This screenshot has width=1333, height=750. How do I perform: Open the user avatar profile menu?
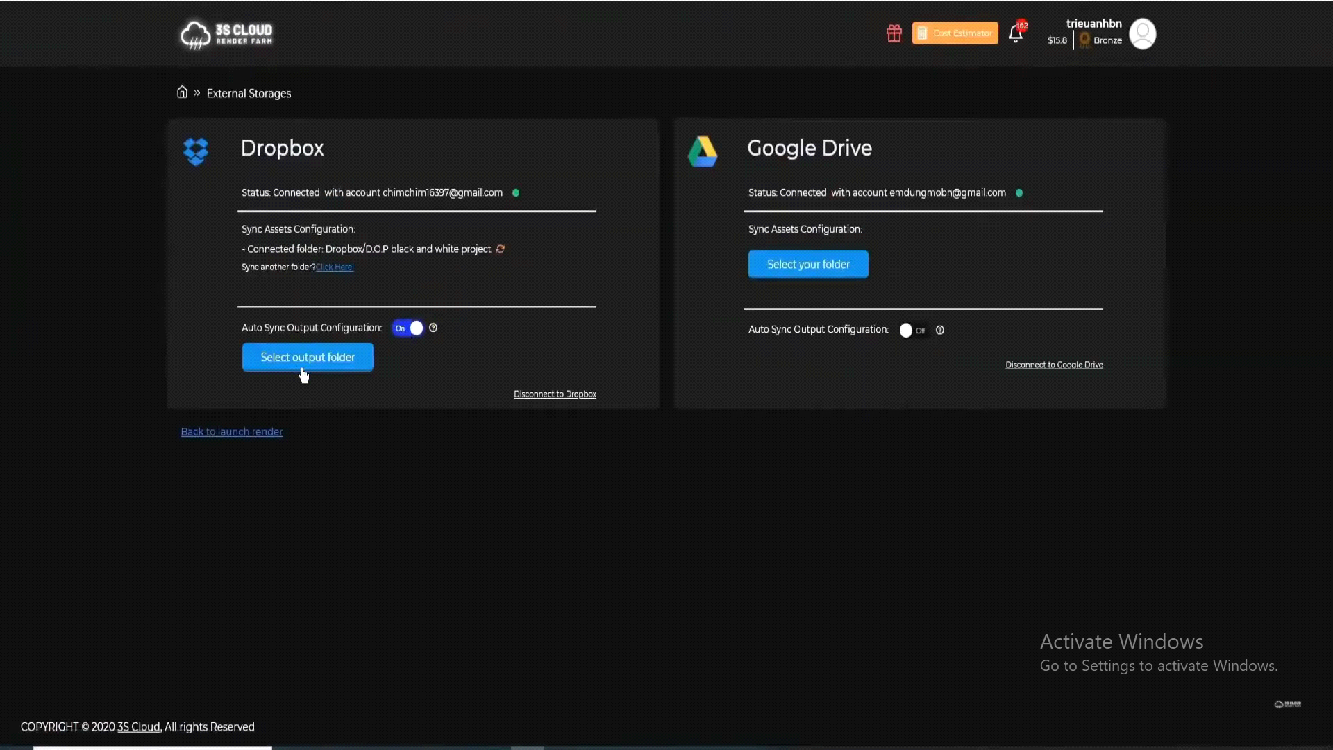coord(1143,34)
